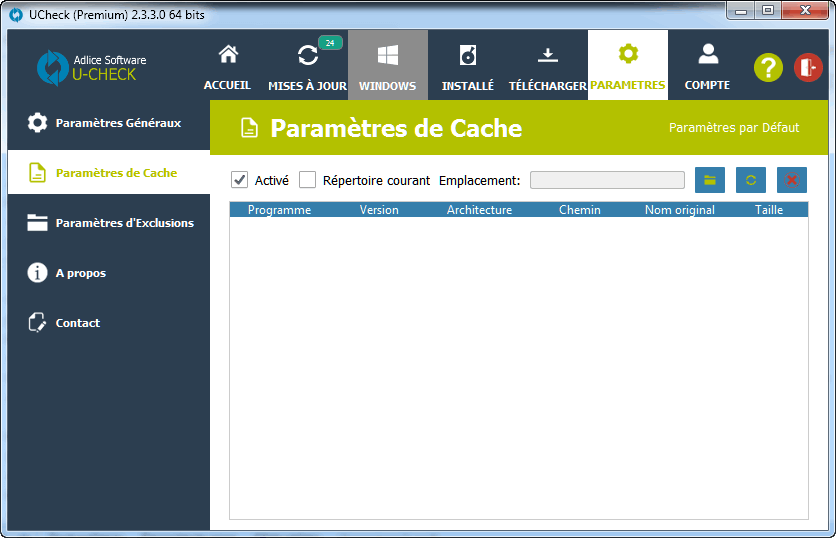Click Paramètres par Défaut link
This screenshot has height=538, width=836.
click(733, 128)
